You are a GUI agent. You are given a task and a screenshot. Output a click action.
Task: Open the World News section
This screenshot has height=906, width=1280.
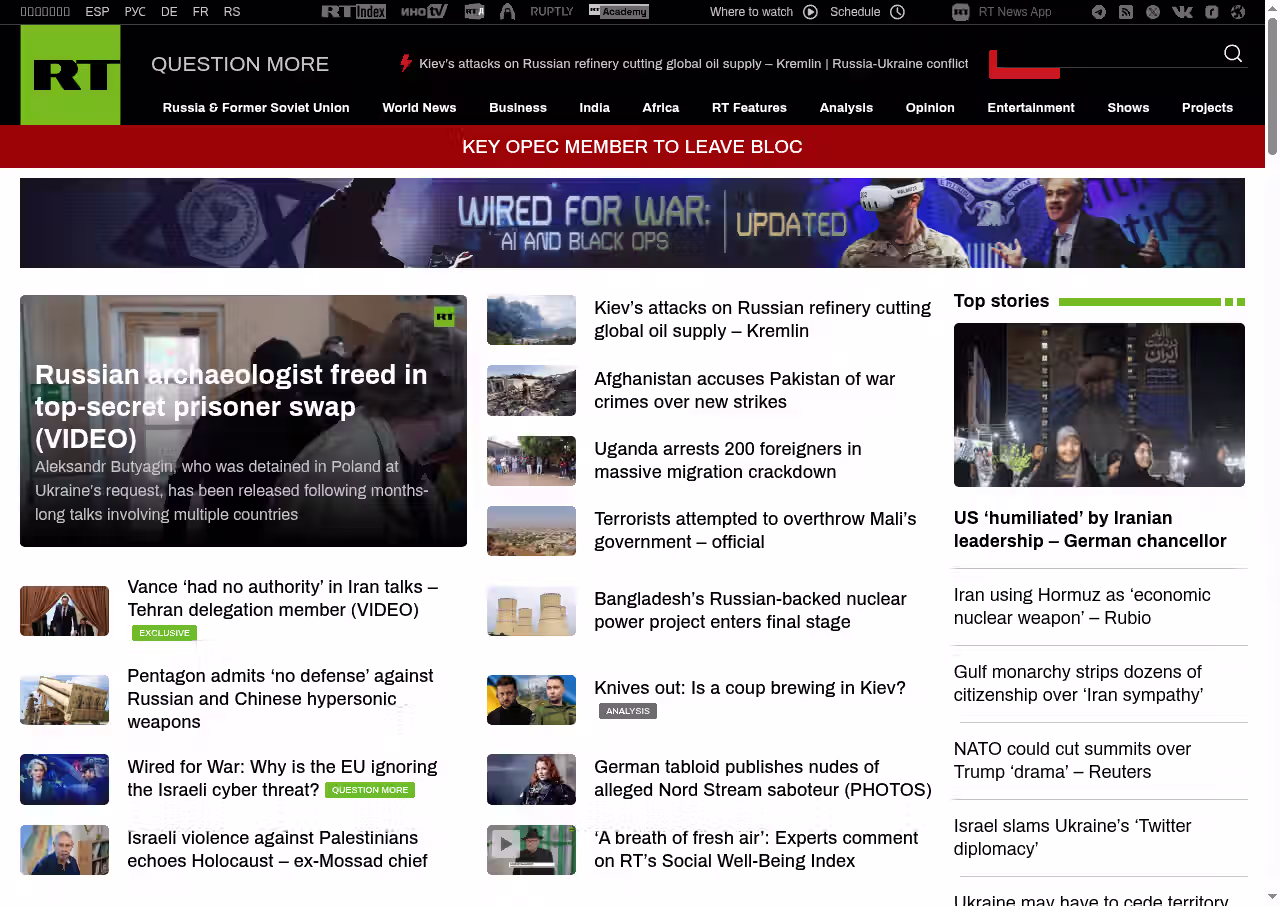pyautogui.click(x=419, y=108)
